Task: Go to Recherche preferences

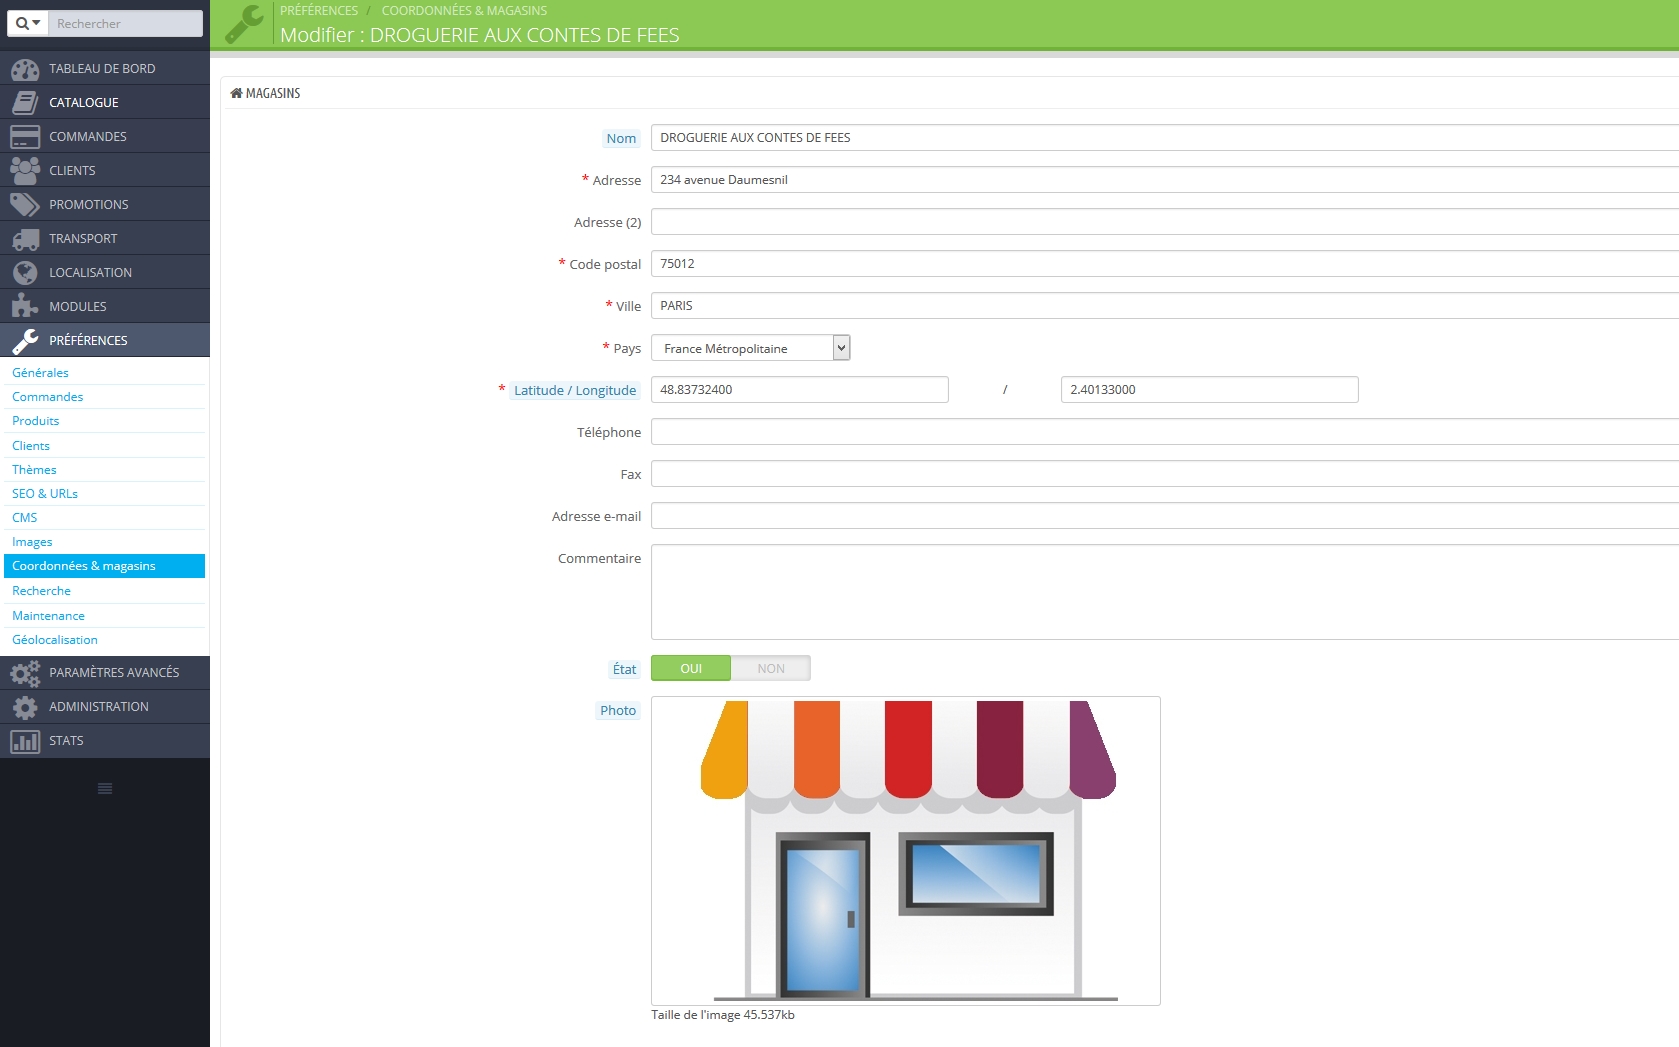Action: [x=105, y=591]
